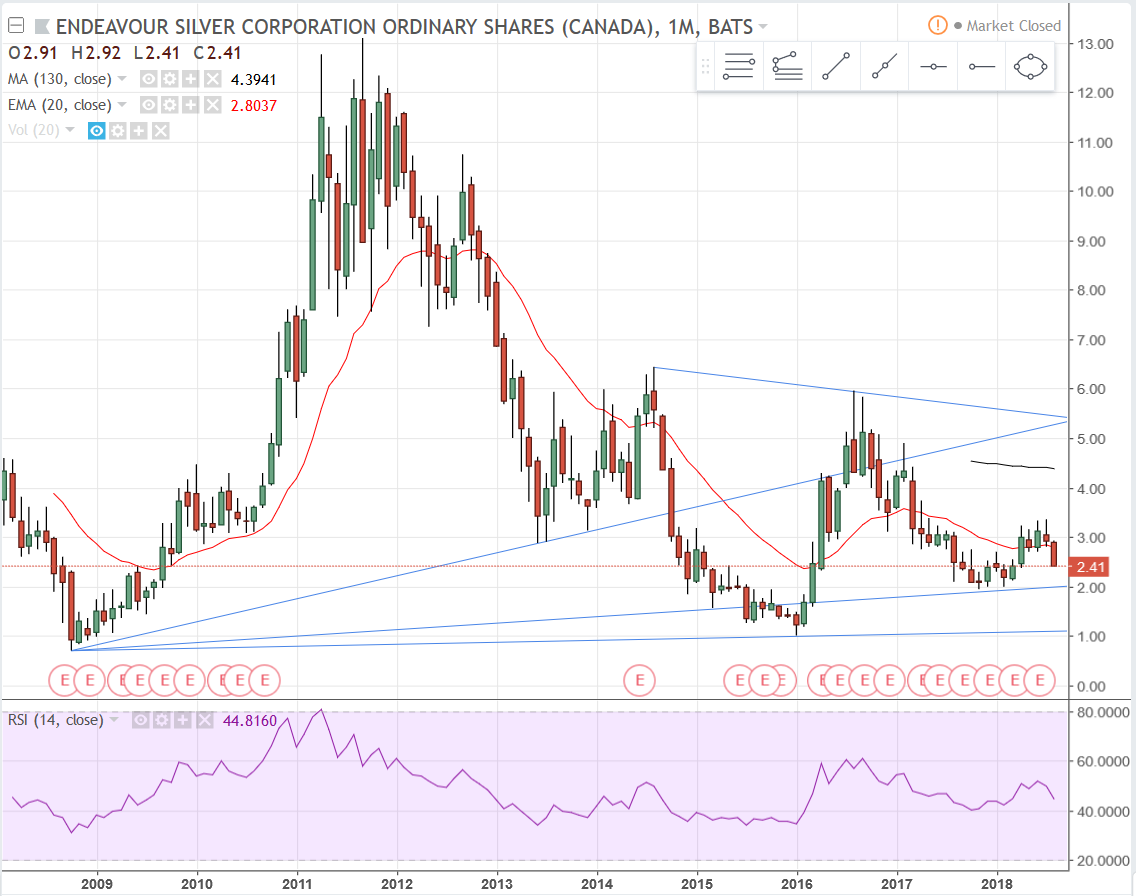Click the first earnings marker before 2009
The width and height of the screenshot is (1136, 896).
click(x=64, y=680)
